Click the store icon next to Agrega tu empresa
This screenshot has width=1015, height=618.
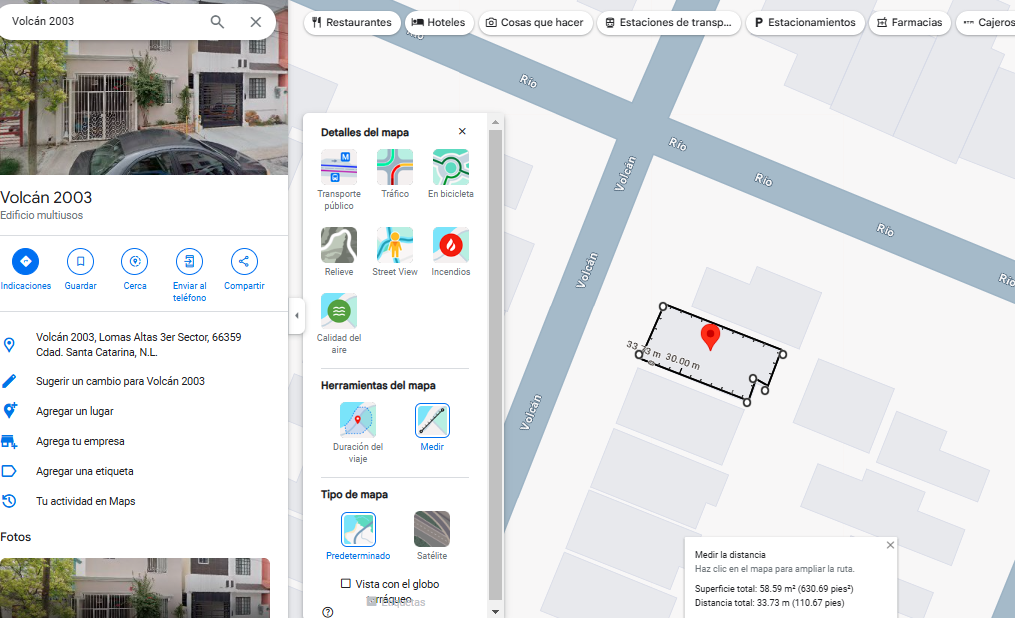[9, 441]
